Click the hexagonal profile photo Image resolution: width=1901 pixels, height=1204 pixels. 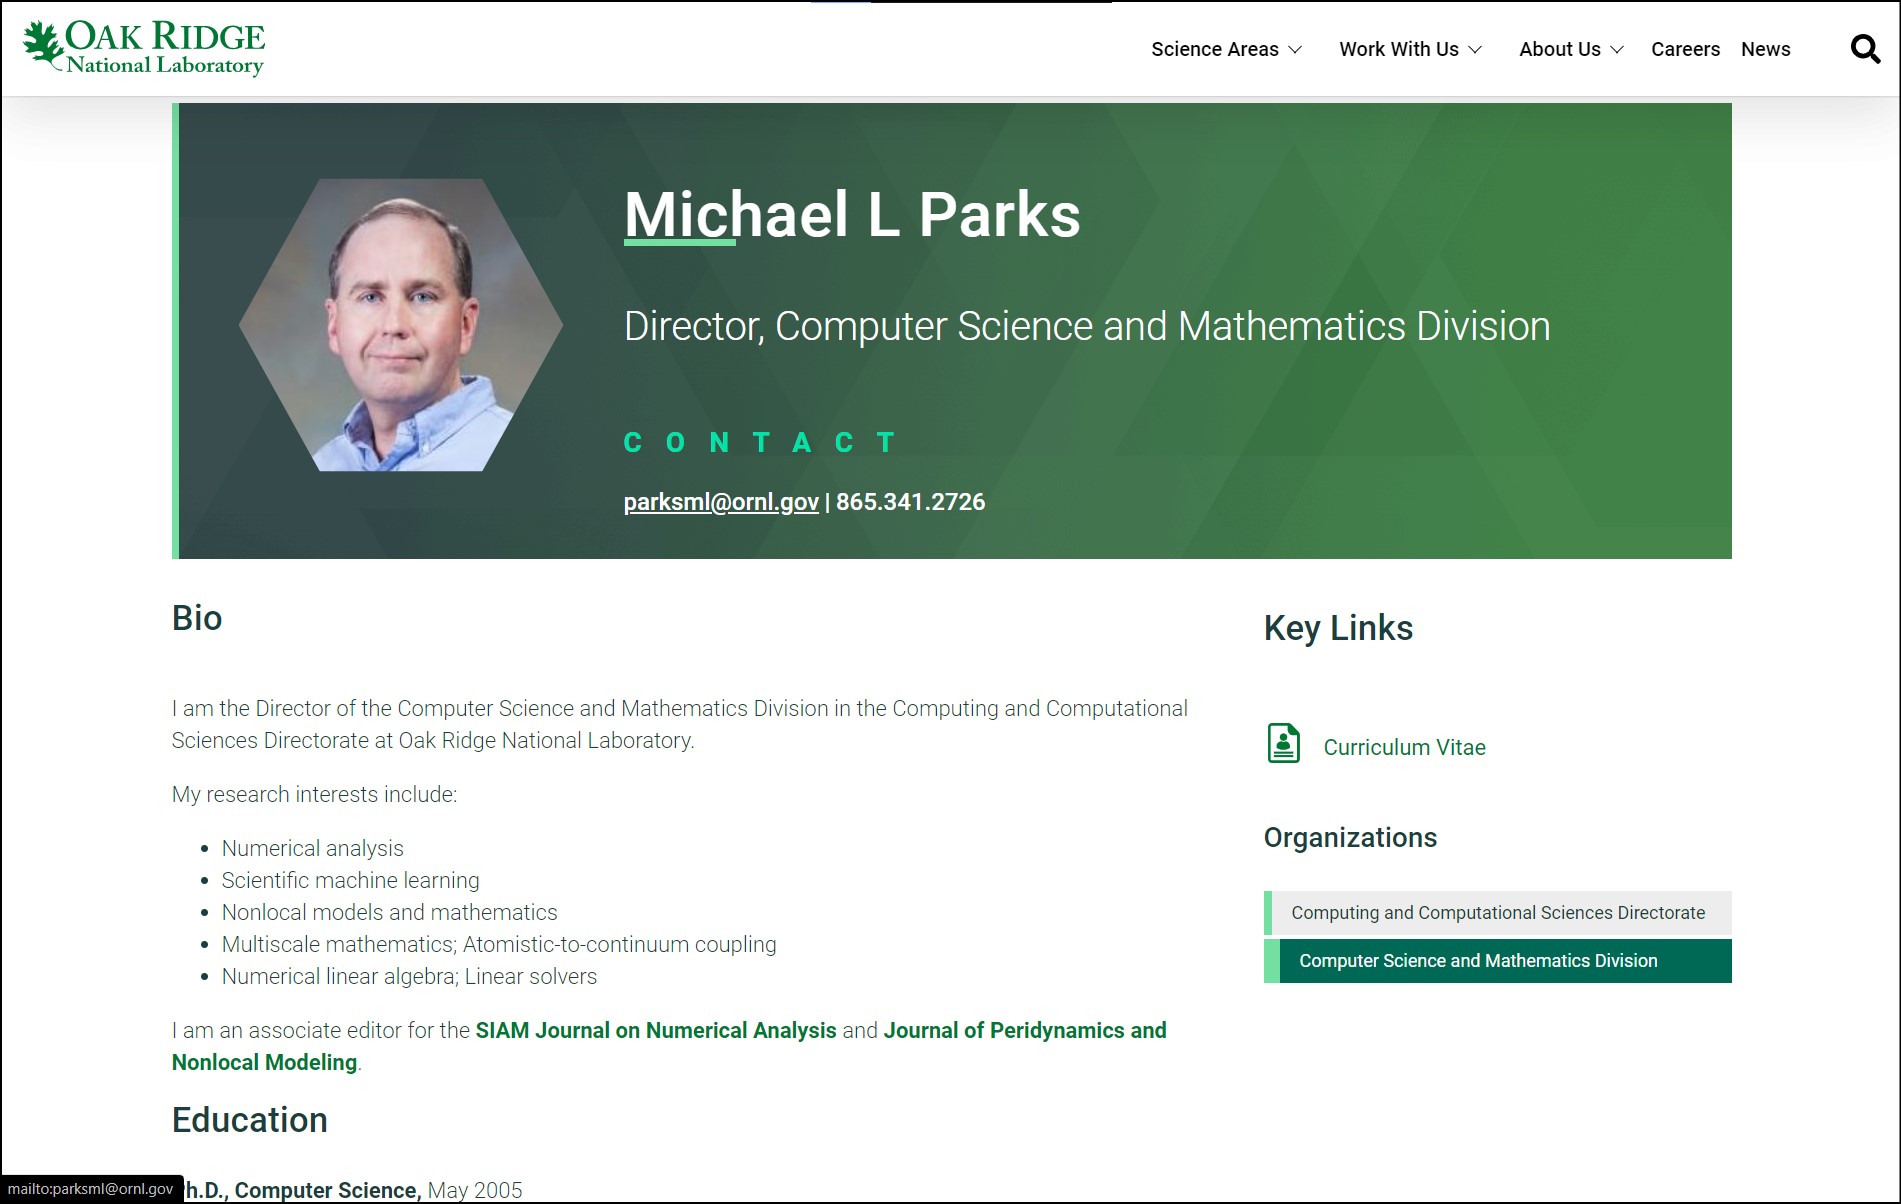pos(400,325)
